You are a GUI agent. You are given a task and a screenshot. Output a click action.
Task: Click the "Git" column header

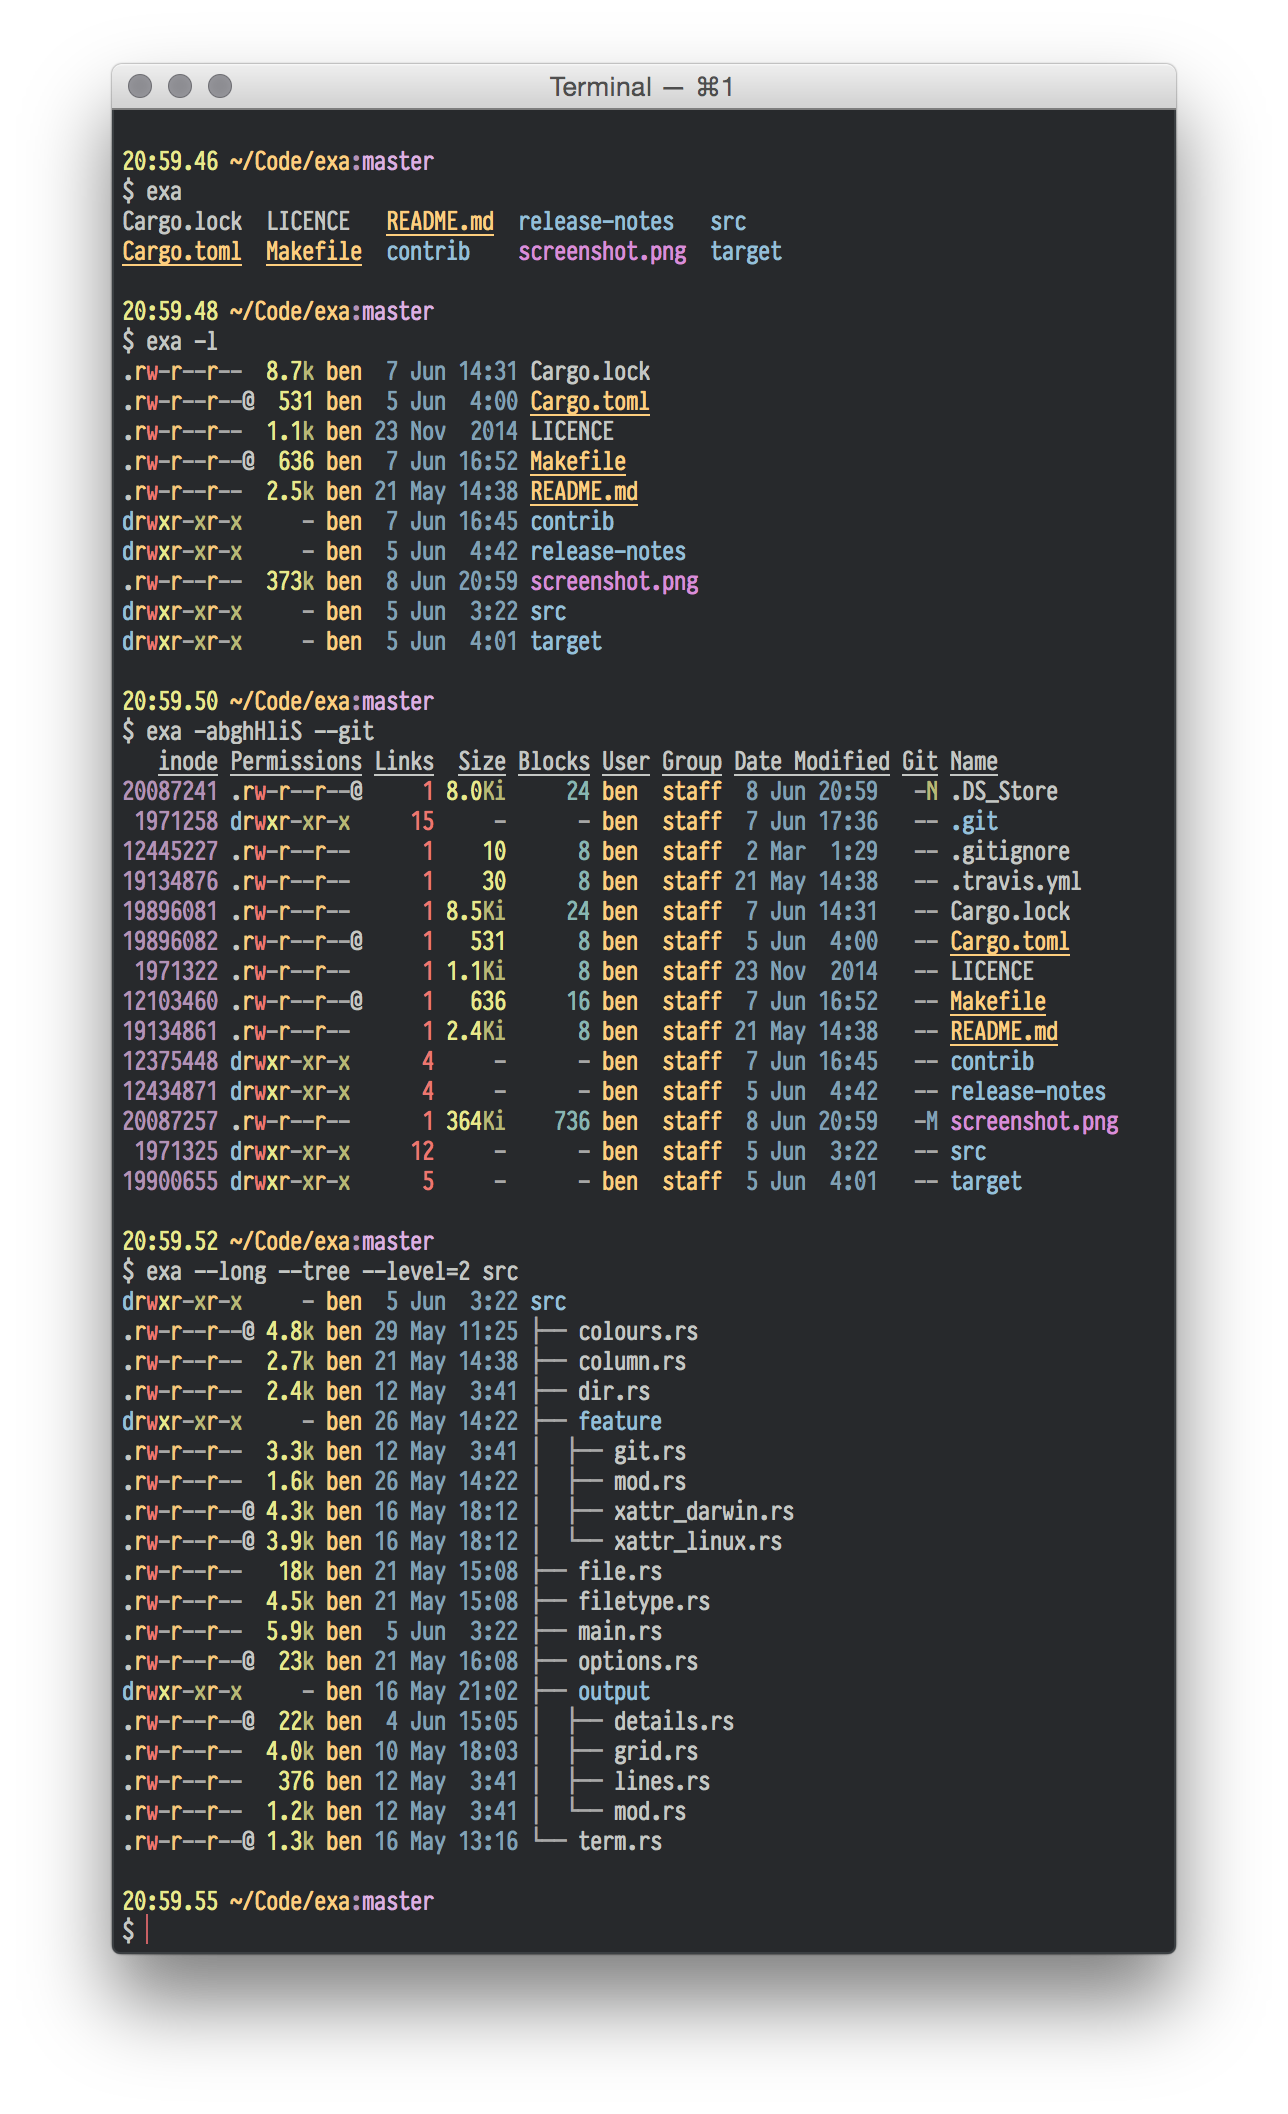[919, 761]
